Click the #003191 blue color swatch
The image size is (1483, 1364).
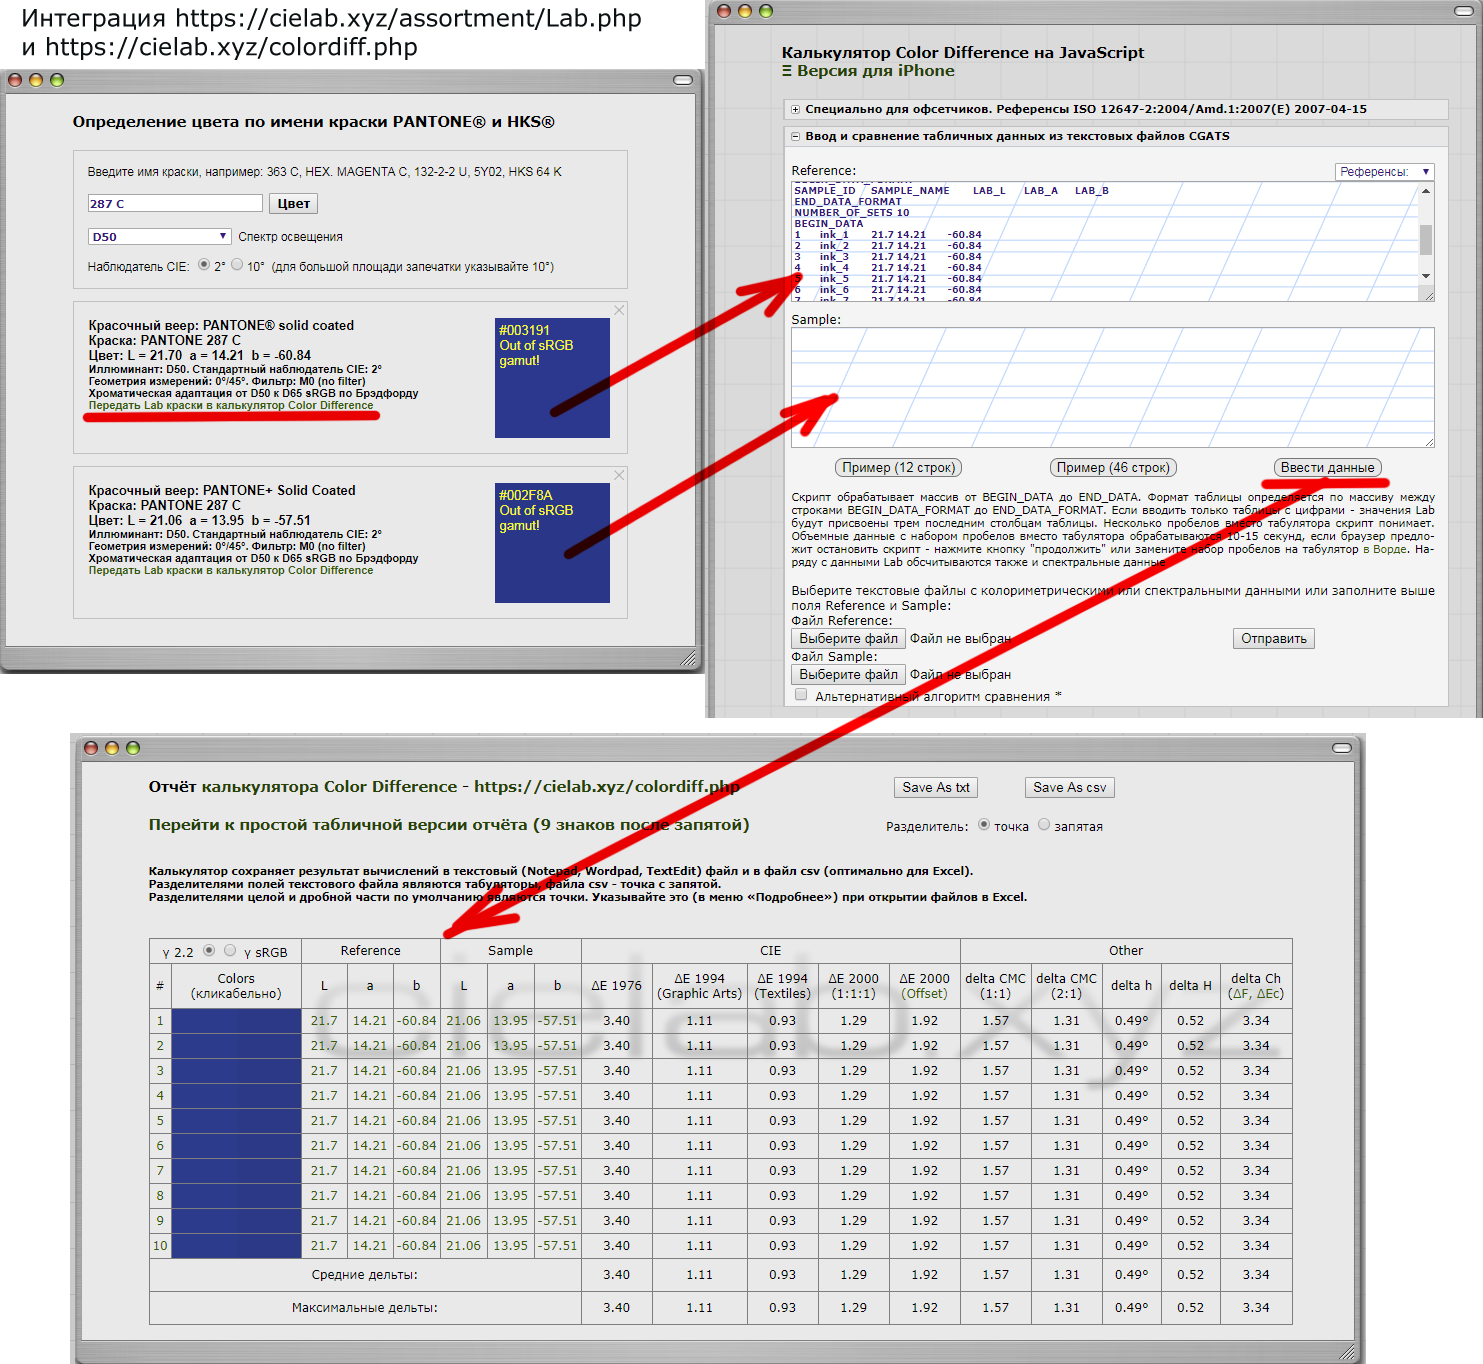tap(552, 378)
